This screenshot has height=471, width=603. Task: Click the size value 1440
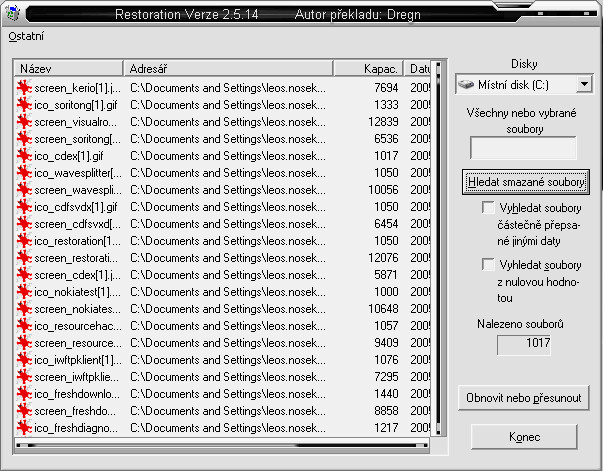tap(386, 393)
